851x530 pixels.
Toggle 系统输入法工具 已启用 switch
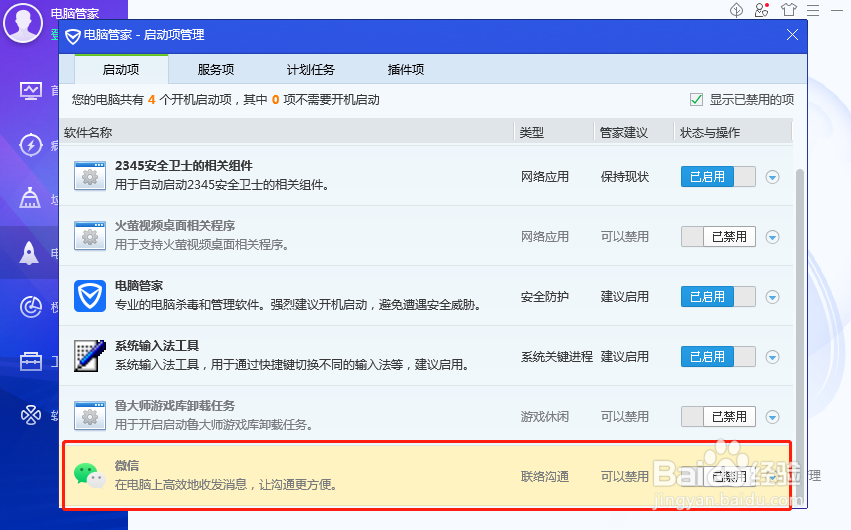point(718,356)
